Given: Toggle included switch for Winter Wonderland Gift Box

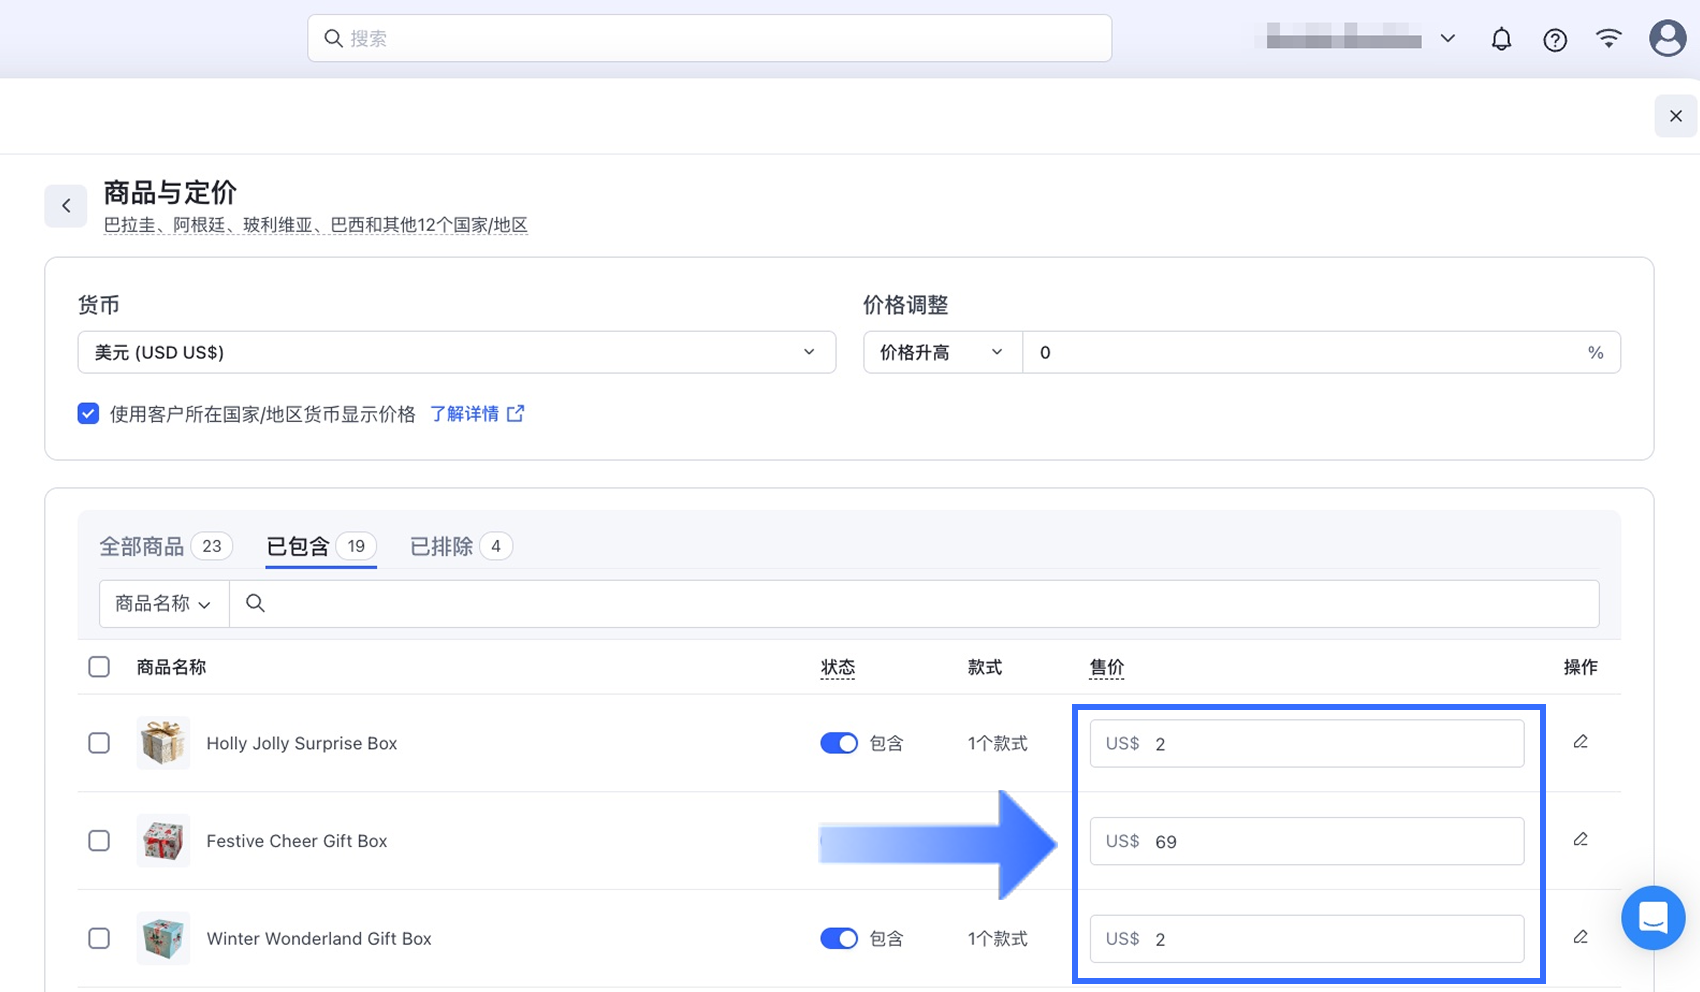Looking at the screenshot, I should click(839, 938).
